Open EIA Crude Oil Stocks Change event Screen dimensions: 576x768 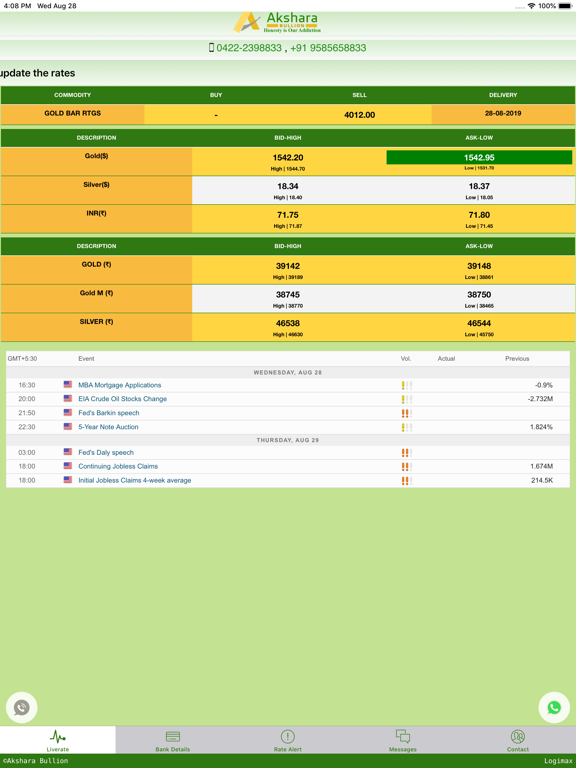pyautogui.click(x=122, y=399)
